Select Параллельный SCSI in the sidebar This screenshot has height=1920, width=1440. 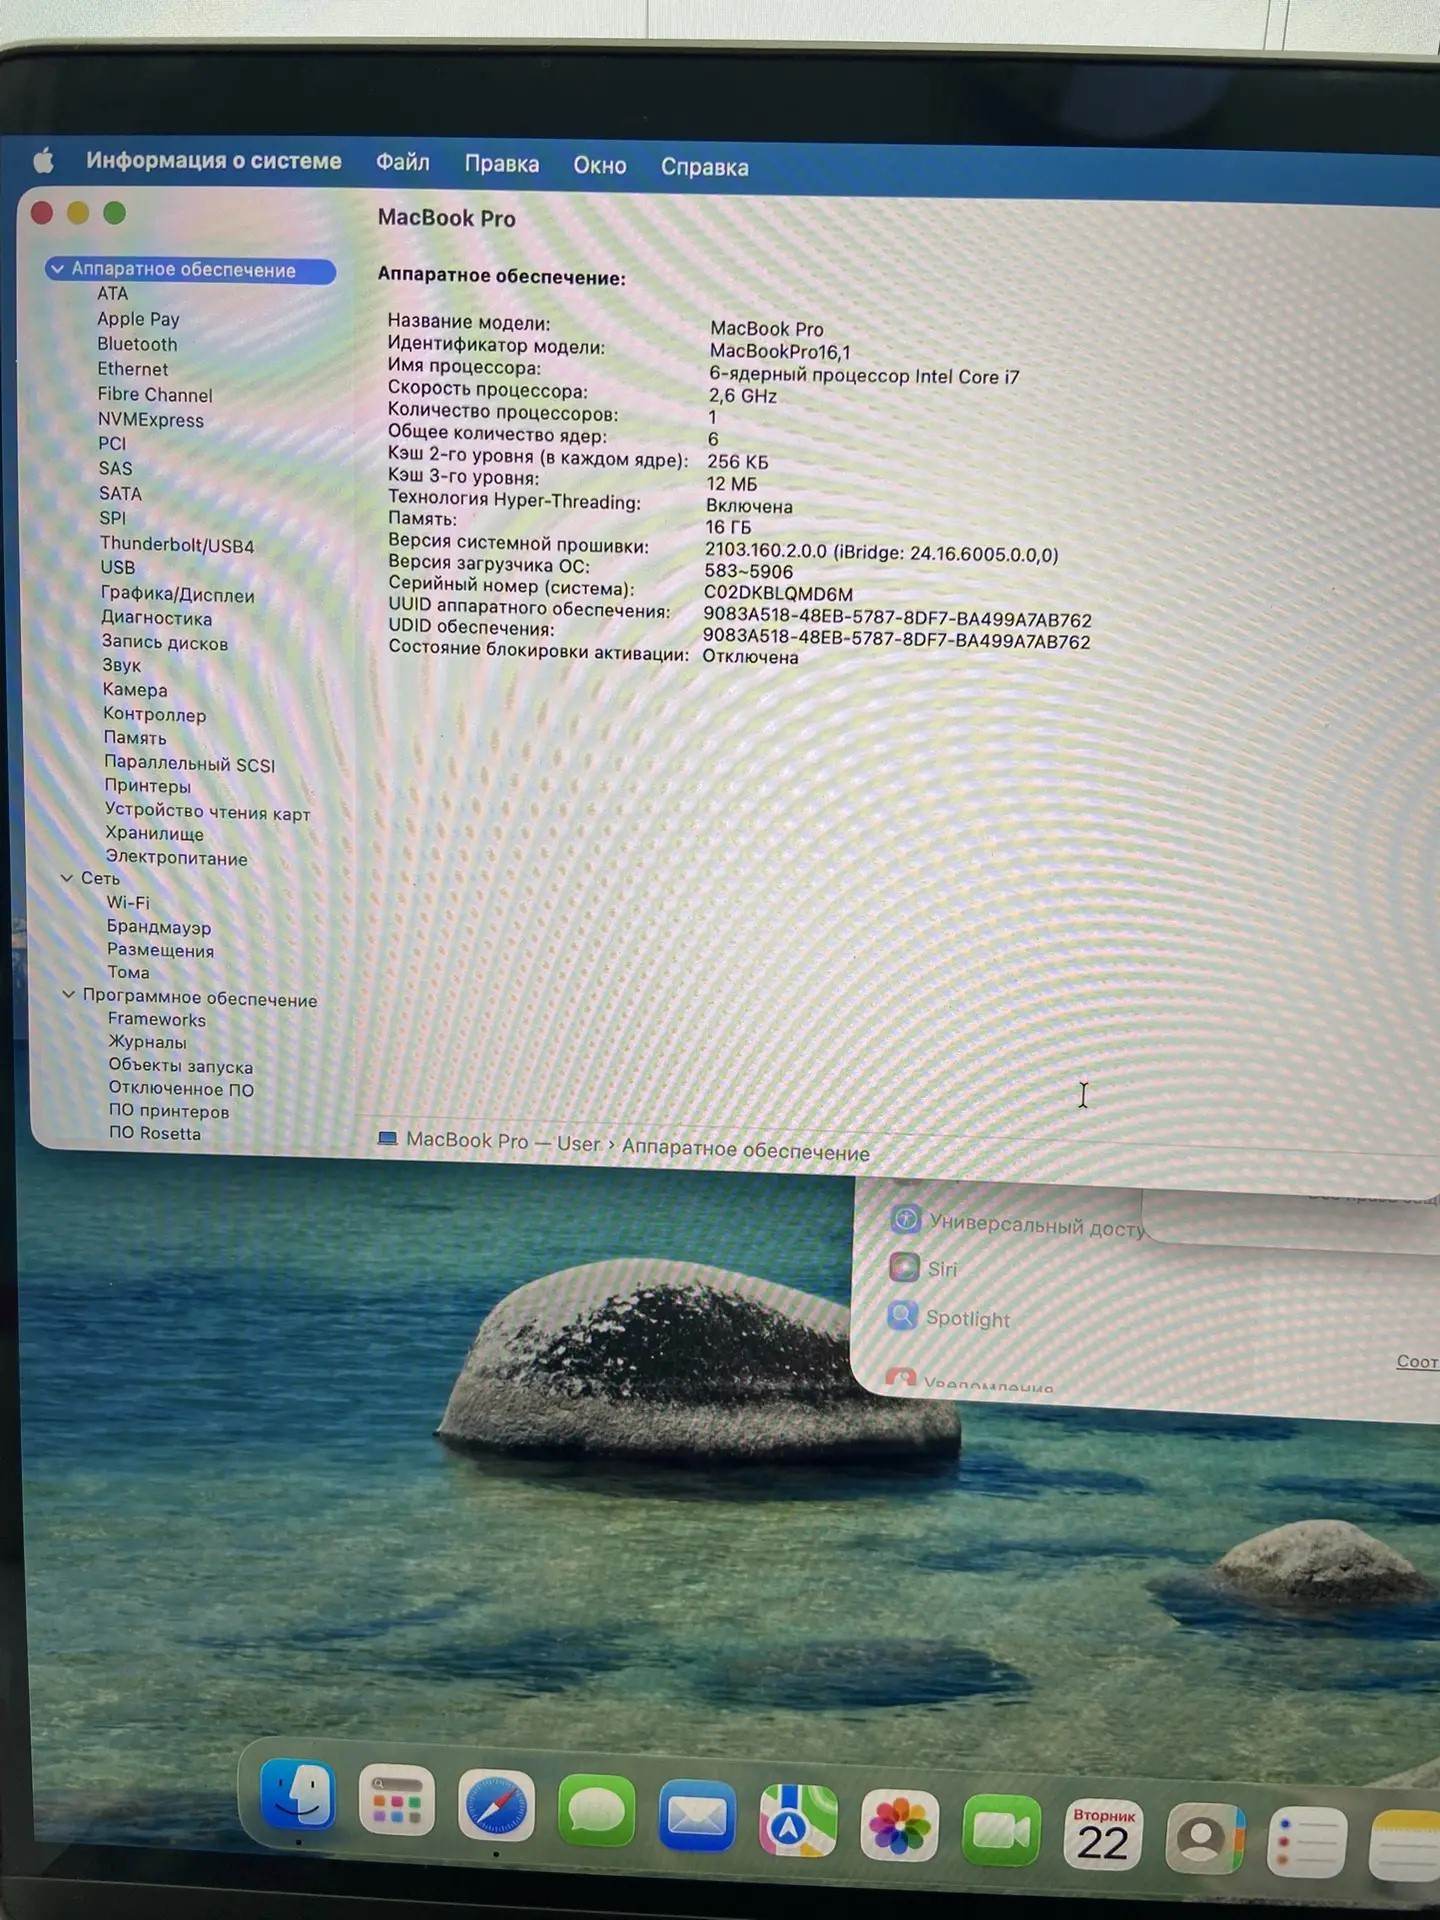[x=189, y=763]
